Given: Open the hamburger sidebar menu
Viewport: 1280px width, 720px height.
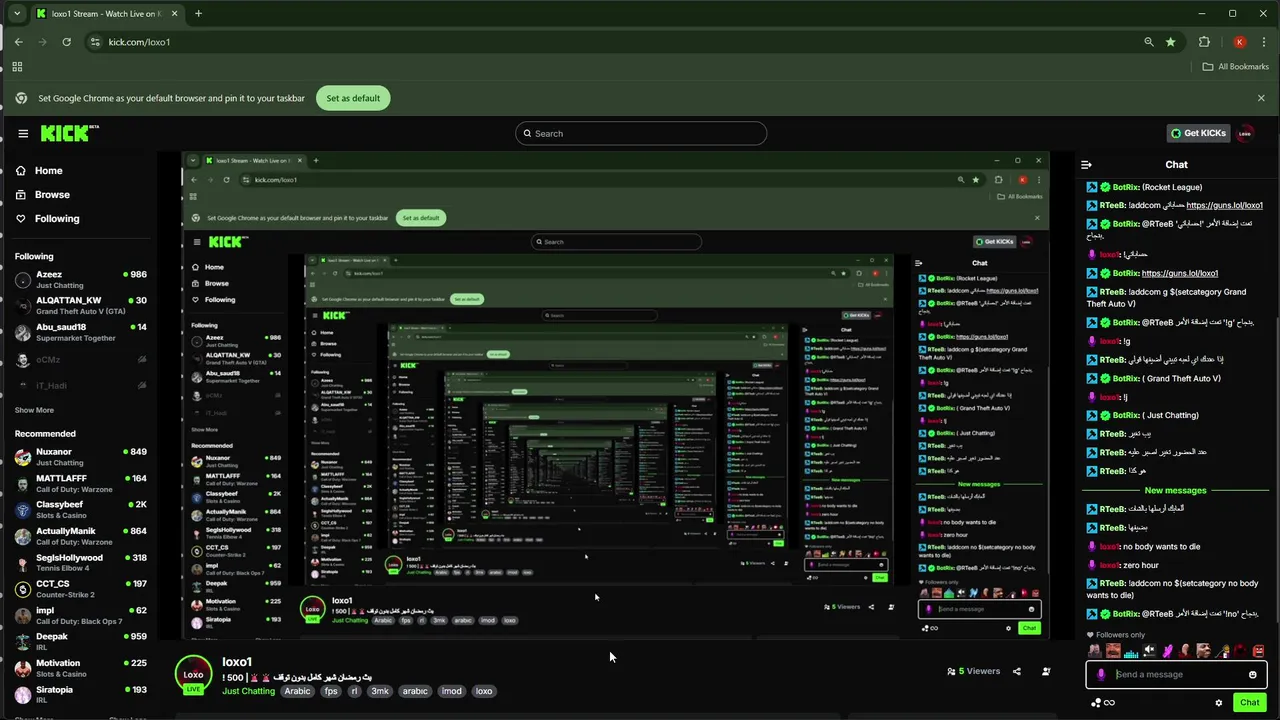Looking at the screenshot, I should [22, 133].
